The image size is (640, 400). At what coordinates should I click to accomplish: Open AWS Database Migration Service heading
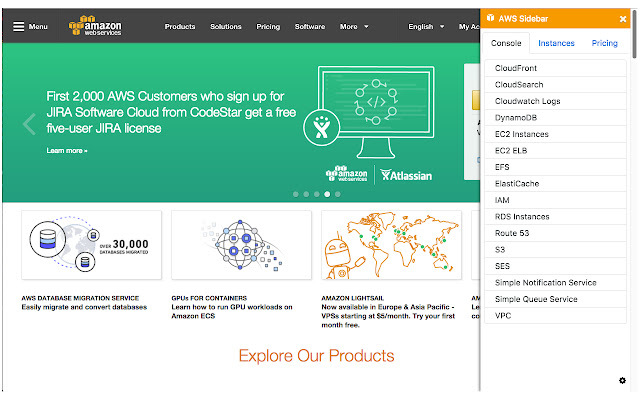tap(80, 298)
